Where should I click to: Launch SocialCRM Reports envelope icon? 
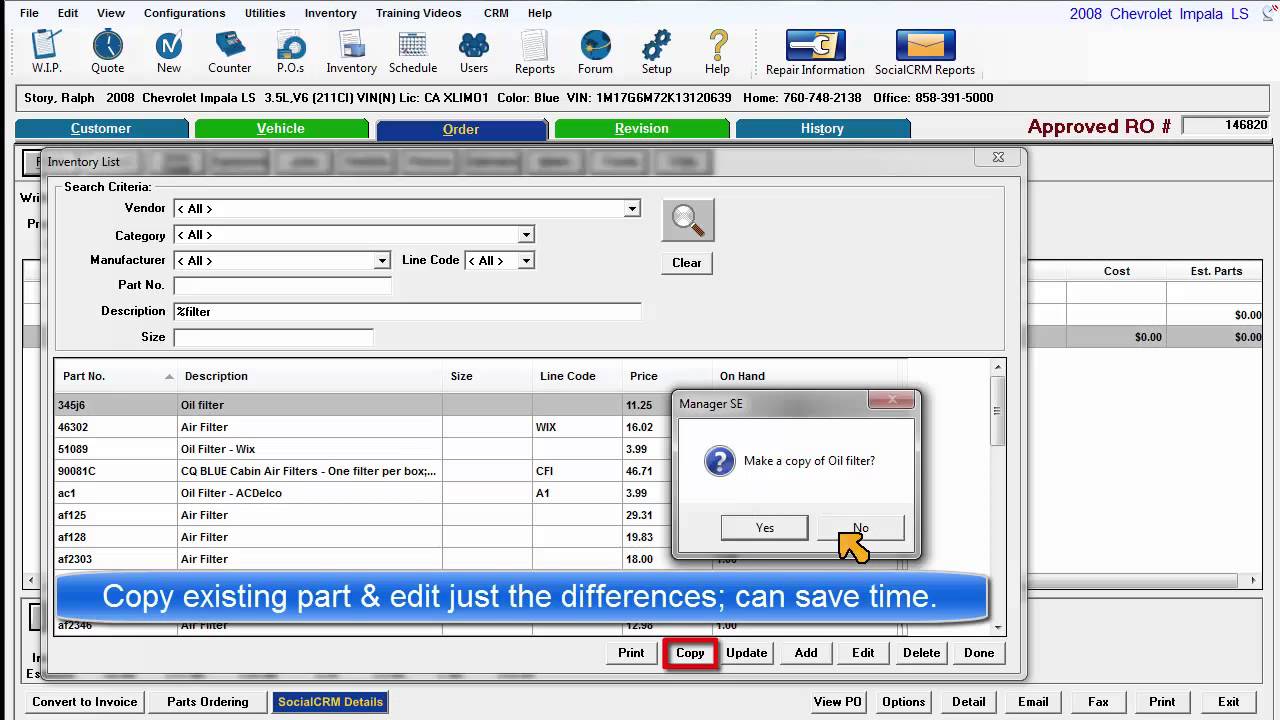point(925,51)
